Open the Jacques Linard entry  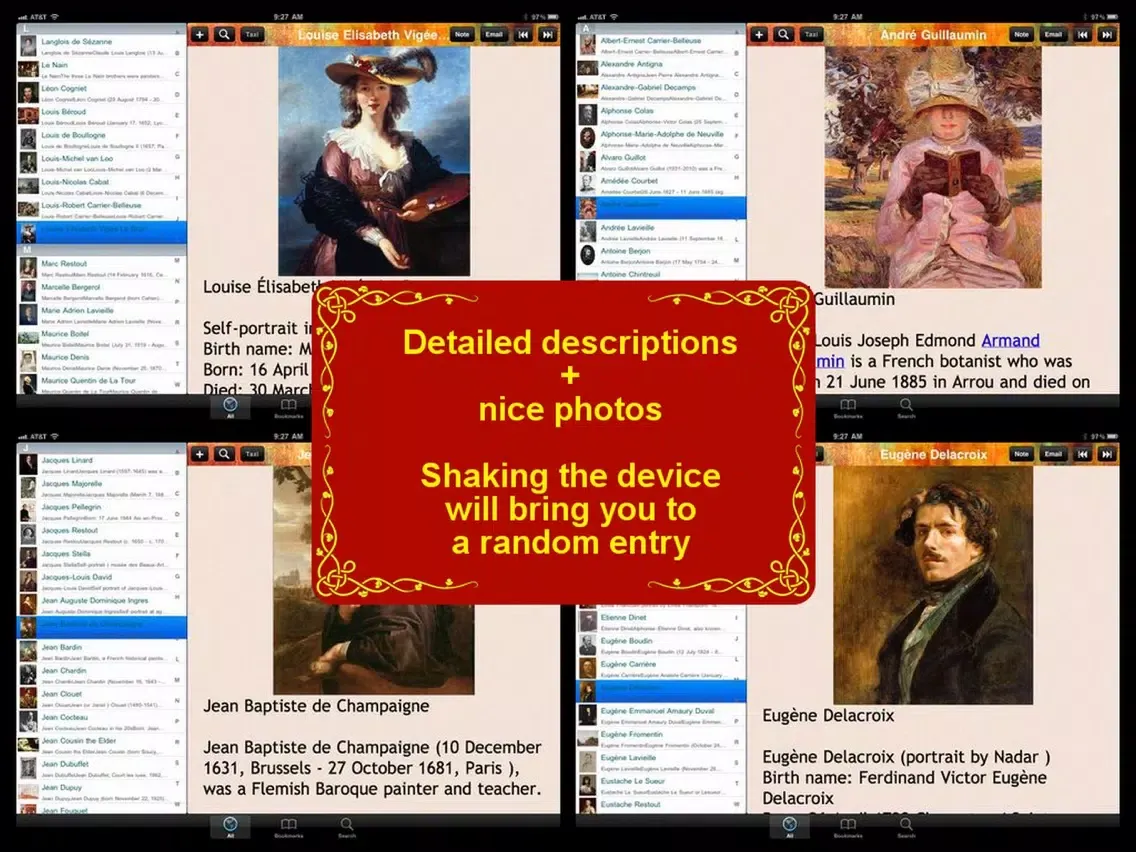point(101,465)
